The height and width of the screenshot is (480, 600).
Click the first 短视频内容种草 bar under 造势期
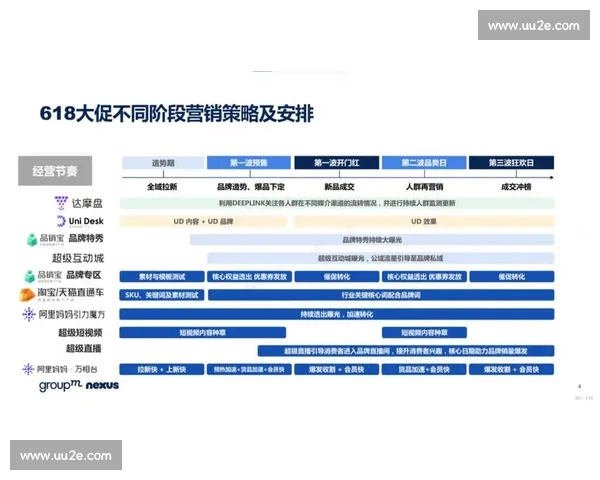pos(203,333)
